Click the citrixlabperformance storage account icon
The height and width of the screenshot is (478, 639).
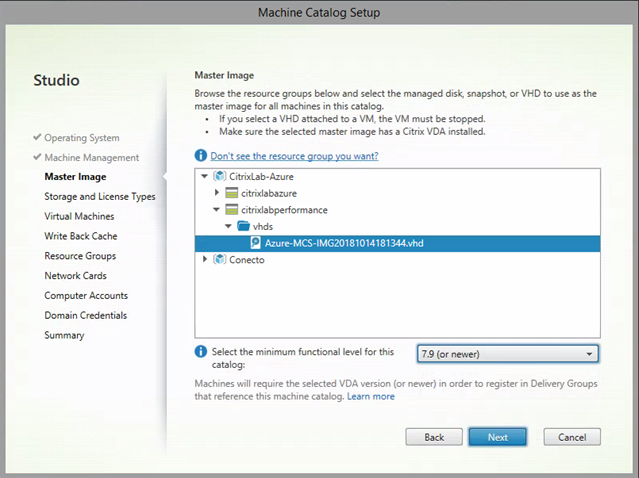point(231,210)
